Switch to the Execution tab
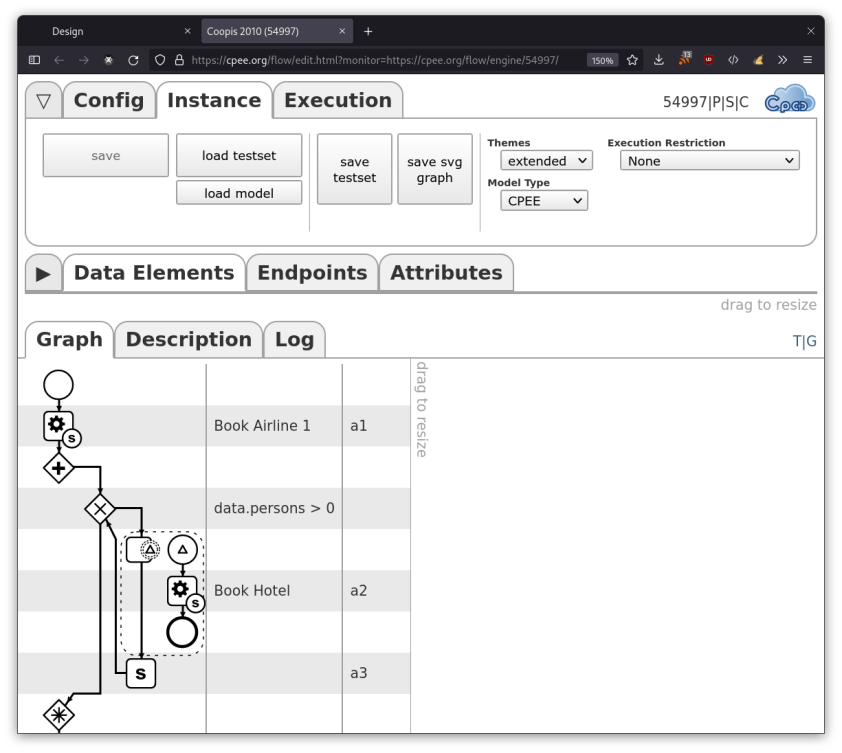The image size is (842, 753). [x=338, y=101]
